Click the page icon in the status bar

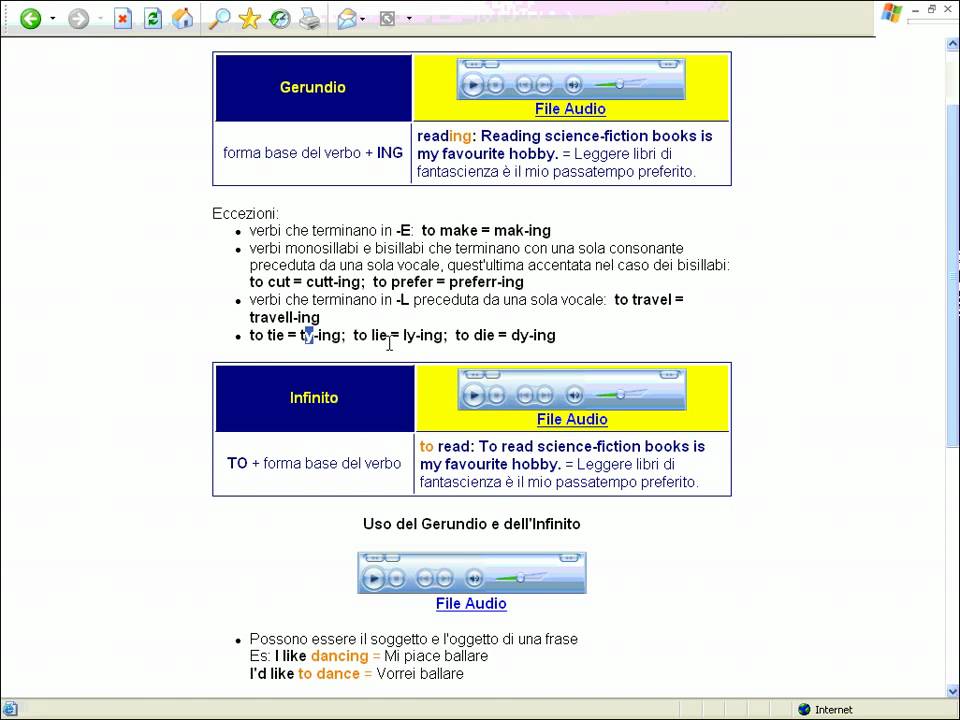click(10, 710)
